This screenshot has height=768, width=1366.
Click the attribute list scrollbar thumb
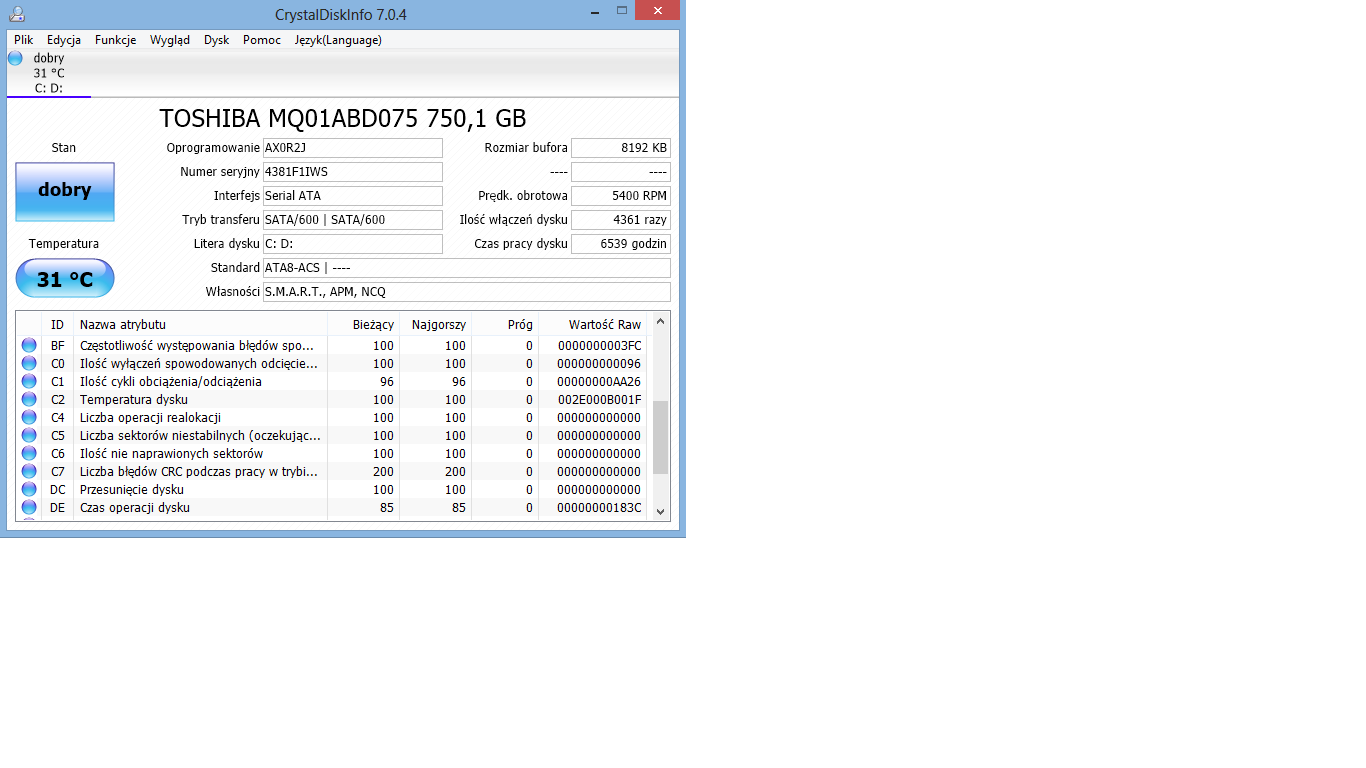(660, 438)
